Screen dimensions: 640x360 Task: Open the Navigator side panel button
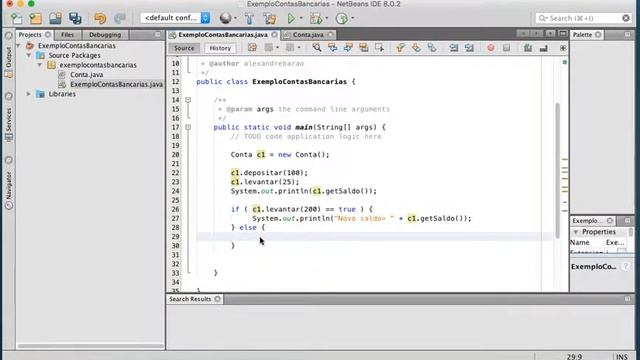click(x=9, y=190)
